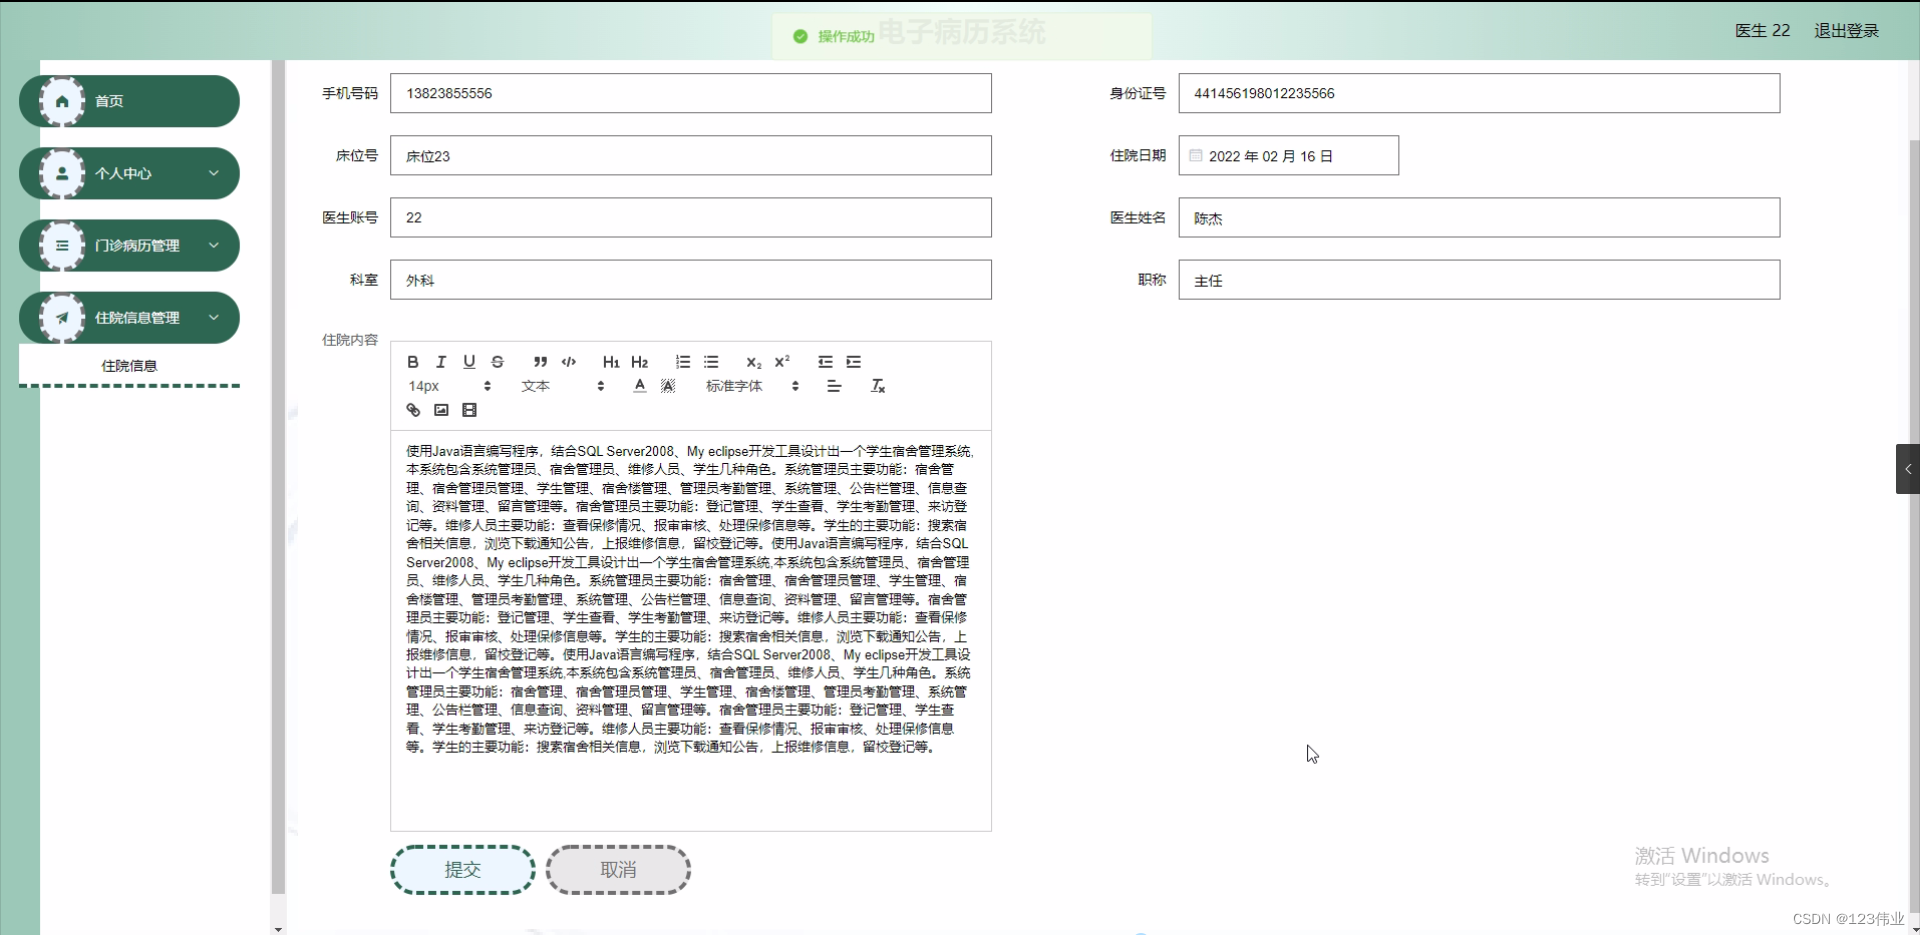This screenshot has height=935, width=1920.
Task: Toggle underline formatting in the editor
Action: point(469,362)
